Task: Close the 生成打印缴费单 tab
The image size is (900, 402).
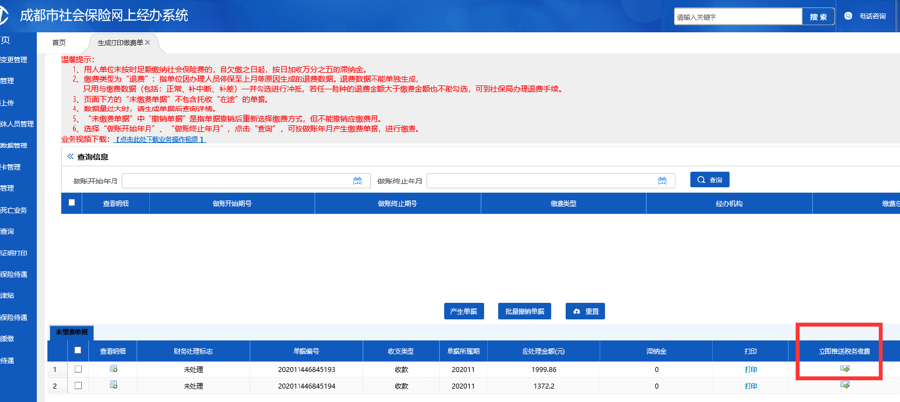Action: (148, 43)
